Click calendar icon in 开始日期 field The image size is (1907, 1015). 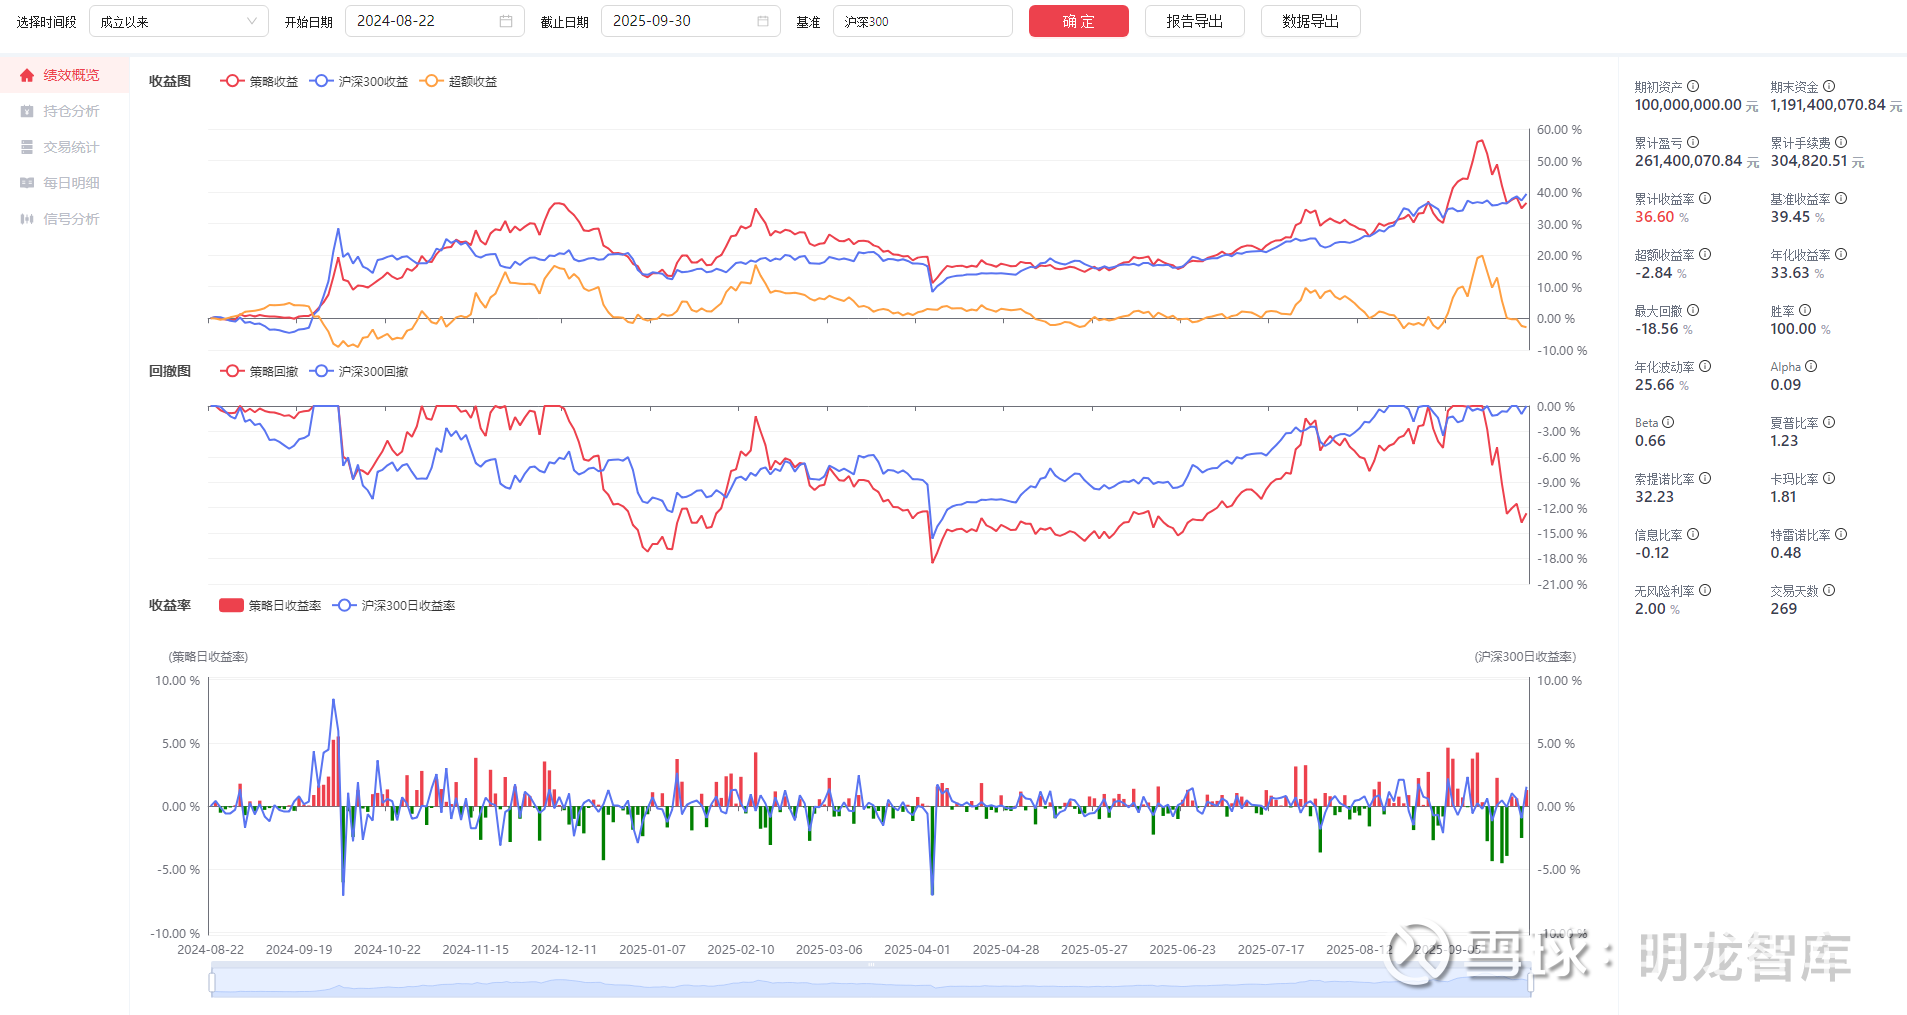coord(506,21)
